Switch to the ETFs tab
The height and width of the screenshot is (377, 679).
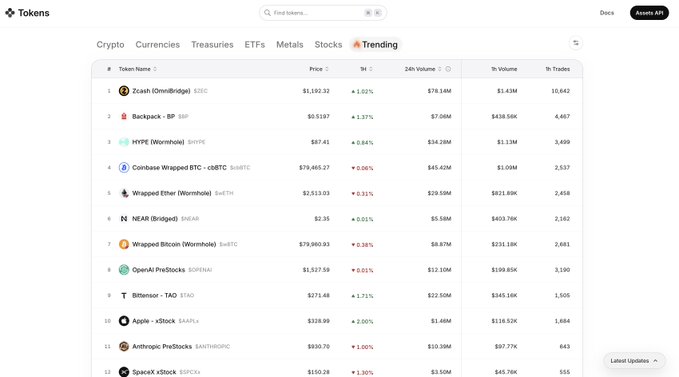255,45
